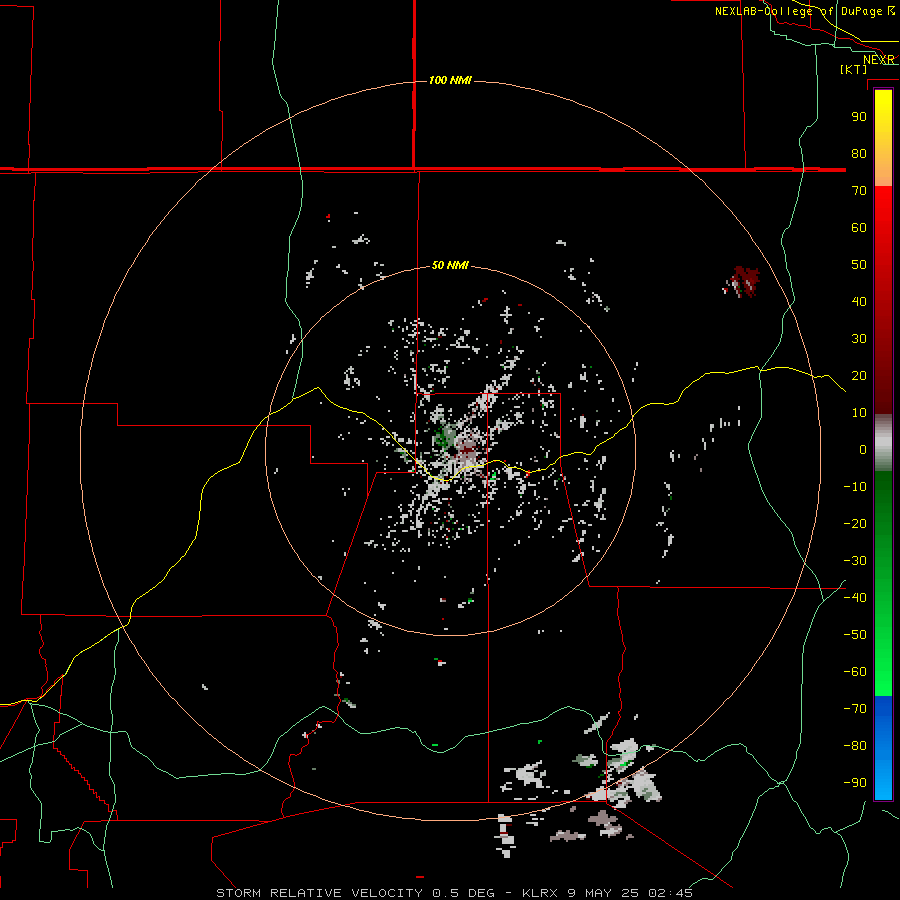Click the 30 value on velocity scale
The image size is (900, 900).
[x=859, y=339]
